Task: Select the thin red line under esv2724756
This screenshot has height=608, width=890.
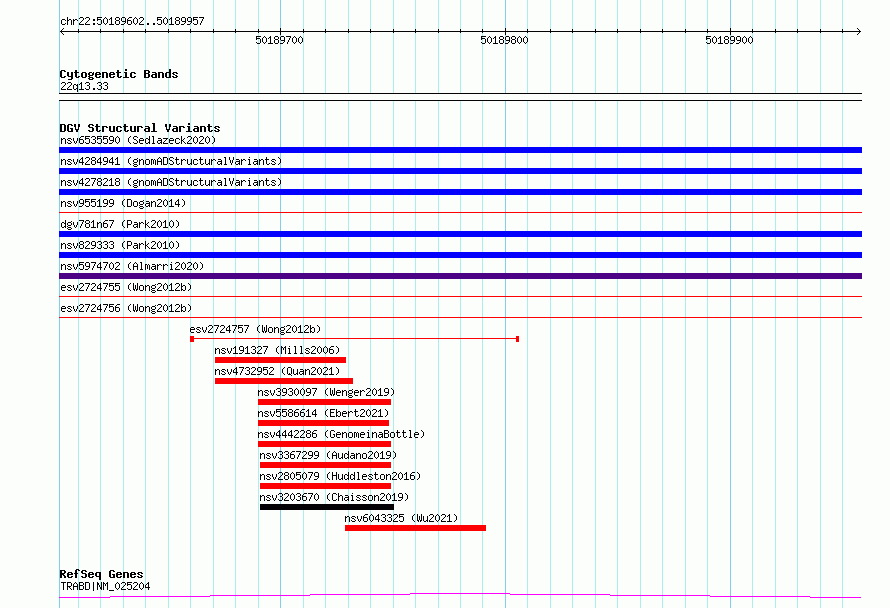Action: [460, 317]
